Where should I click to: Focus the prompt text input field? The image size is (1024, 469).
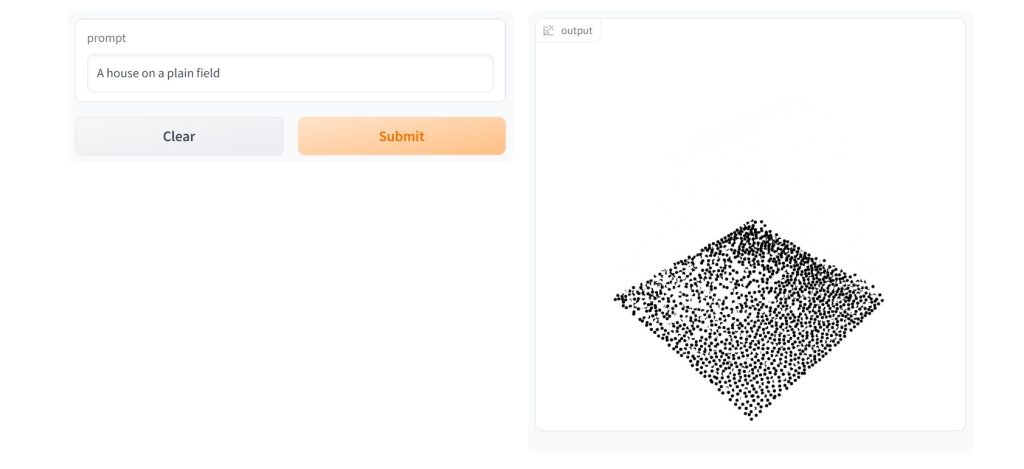(290, 73)
